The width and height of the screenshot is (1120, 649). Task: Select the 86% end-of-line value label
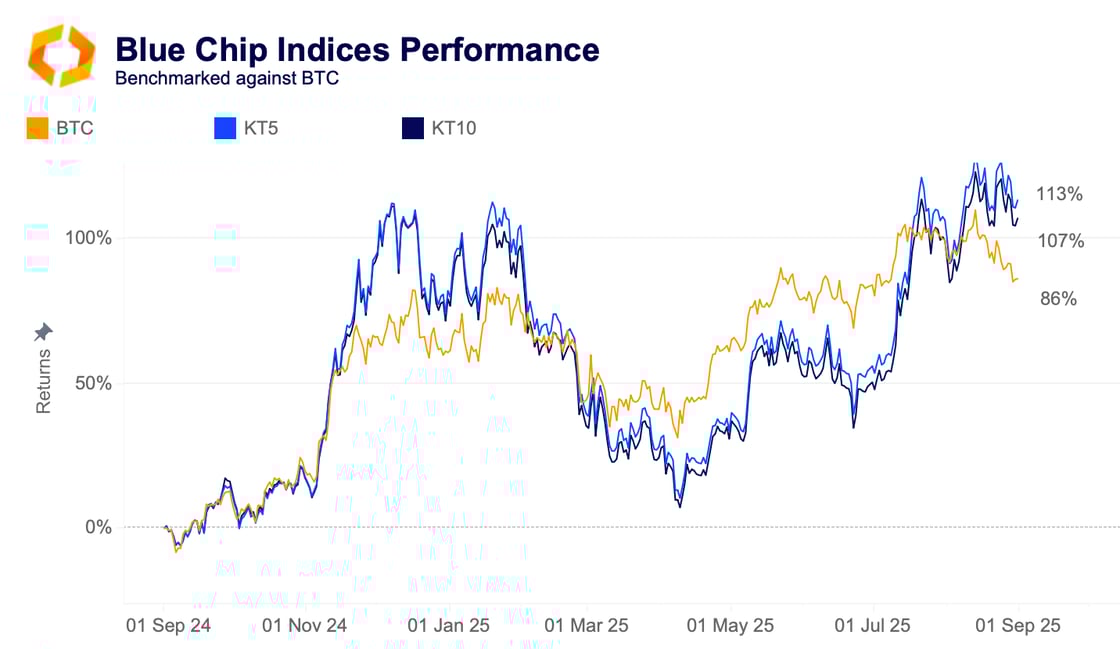(1056, 298)
